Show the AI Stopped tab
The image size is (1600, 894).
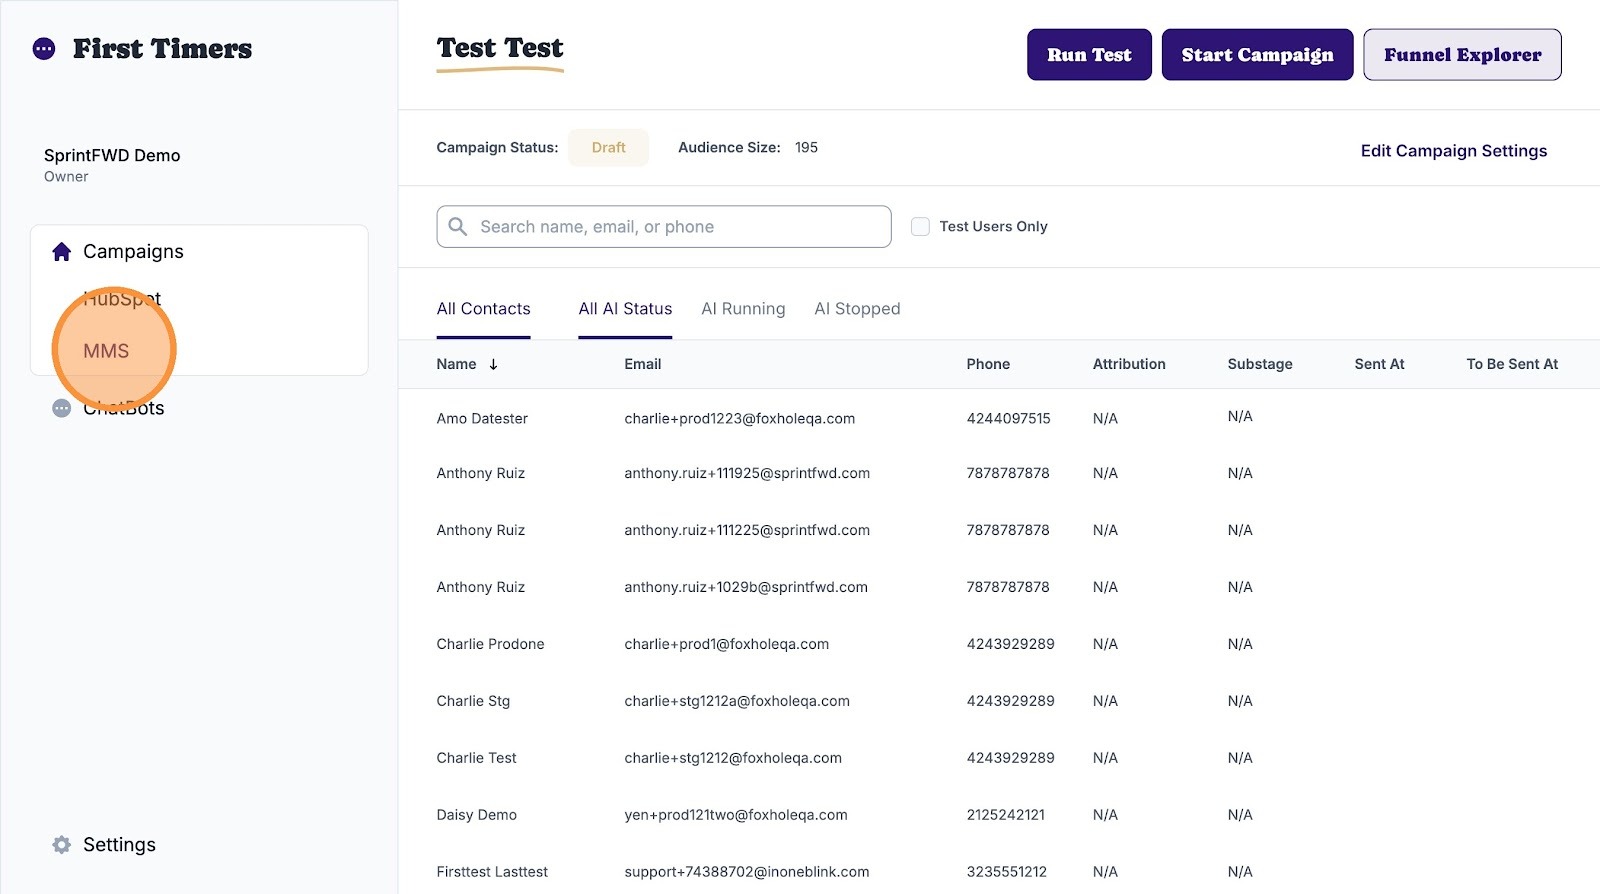[857, 309]
